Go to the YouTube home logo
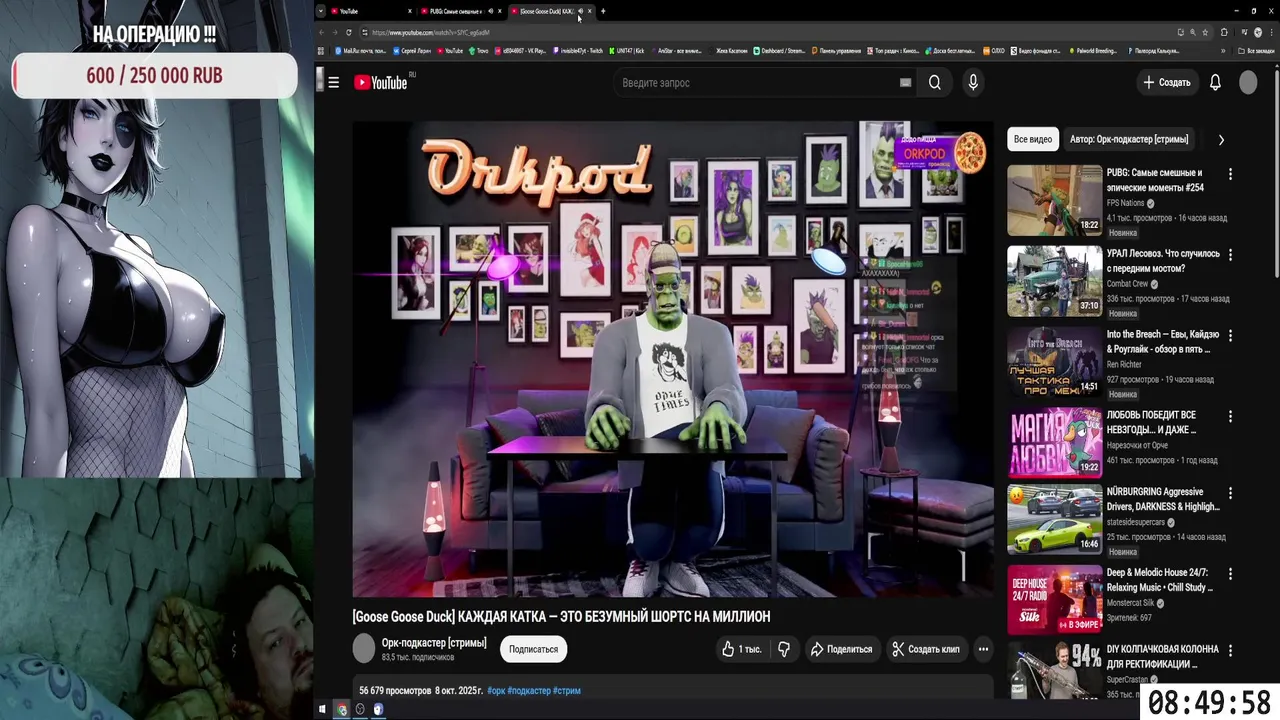This screenshot has width=1280, height=720. [380, 83]
